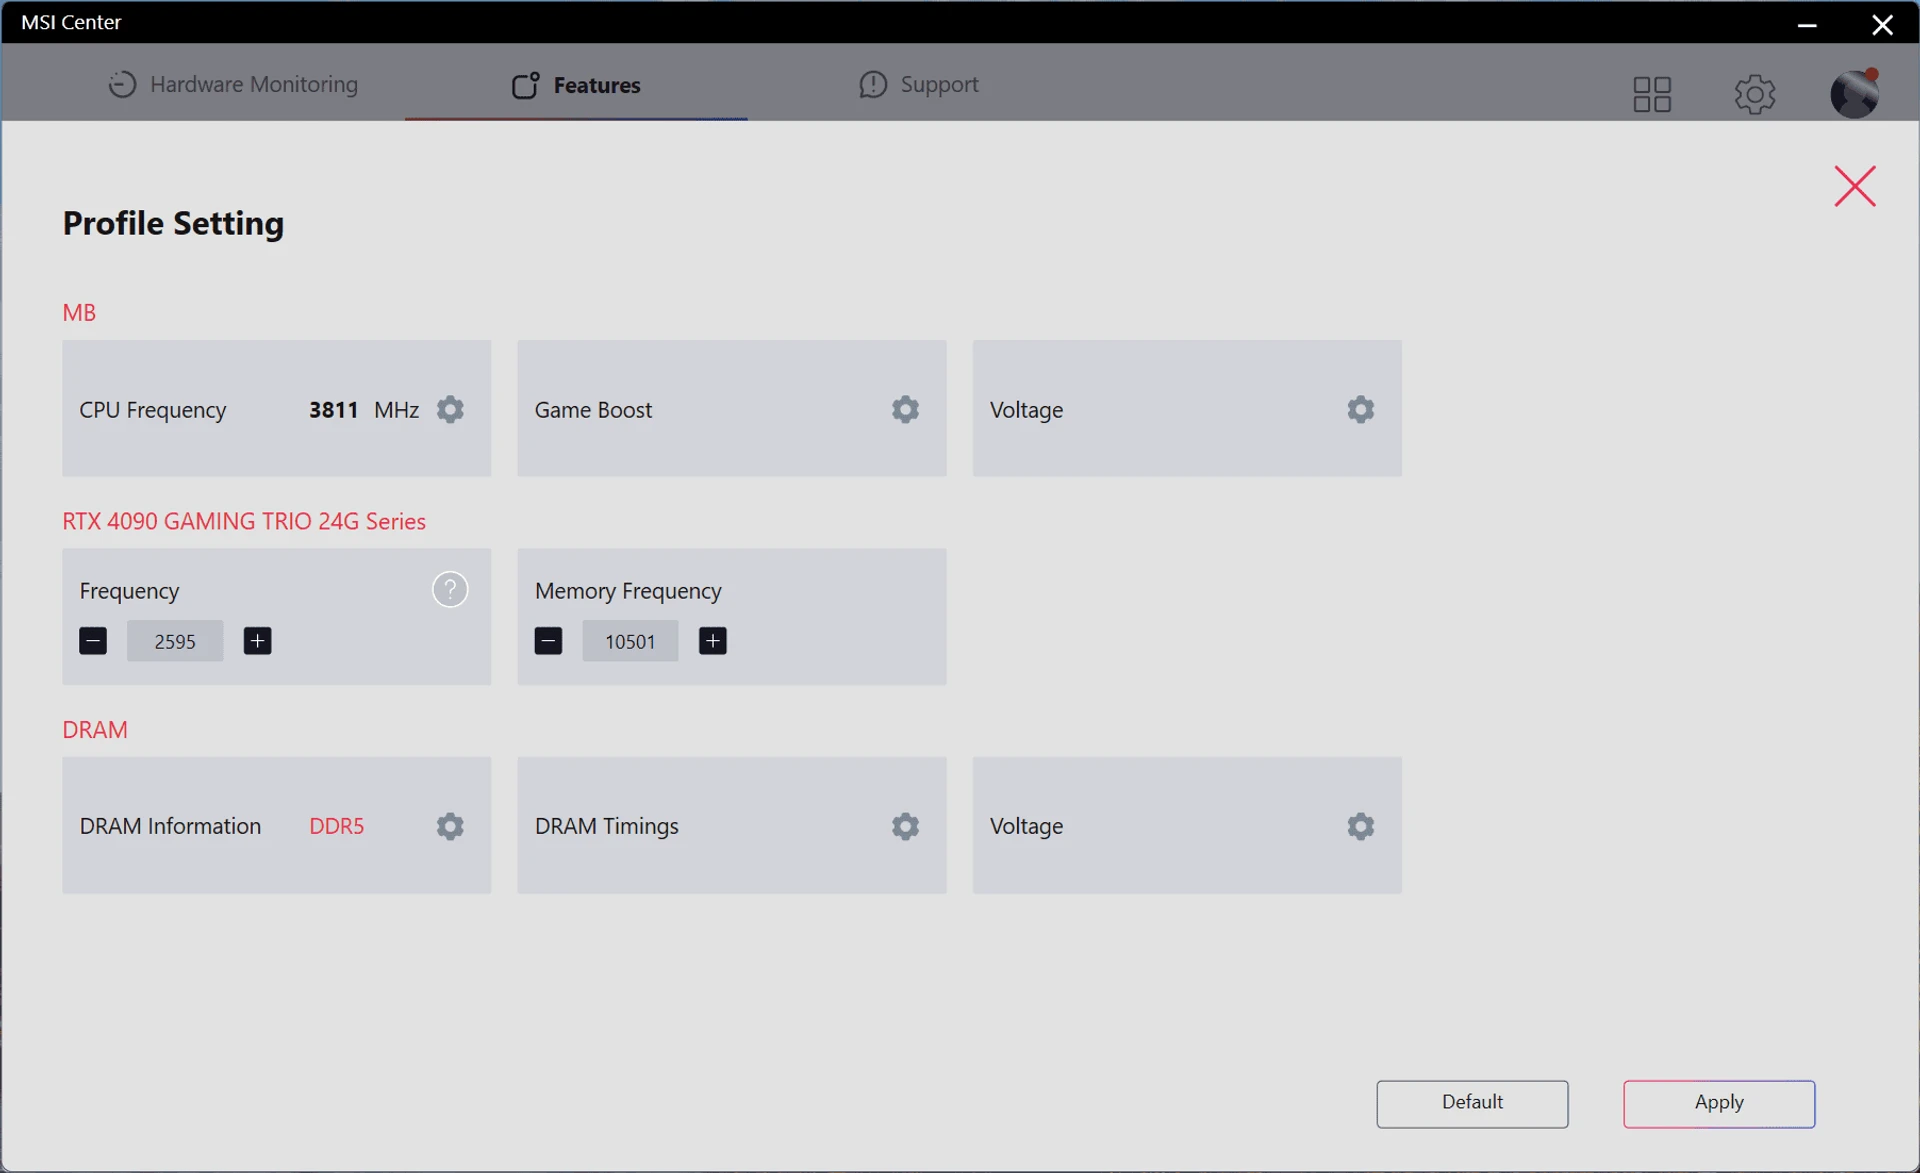The height and width of the screenshot is (1173, 1920).
Task: Apply the profile settings
Action: 1719,1103
